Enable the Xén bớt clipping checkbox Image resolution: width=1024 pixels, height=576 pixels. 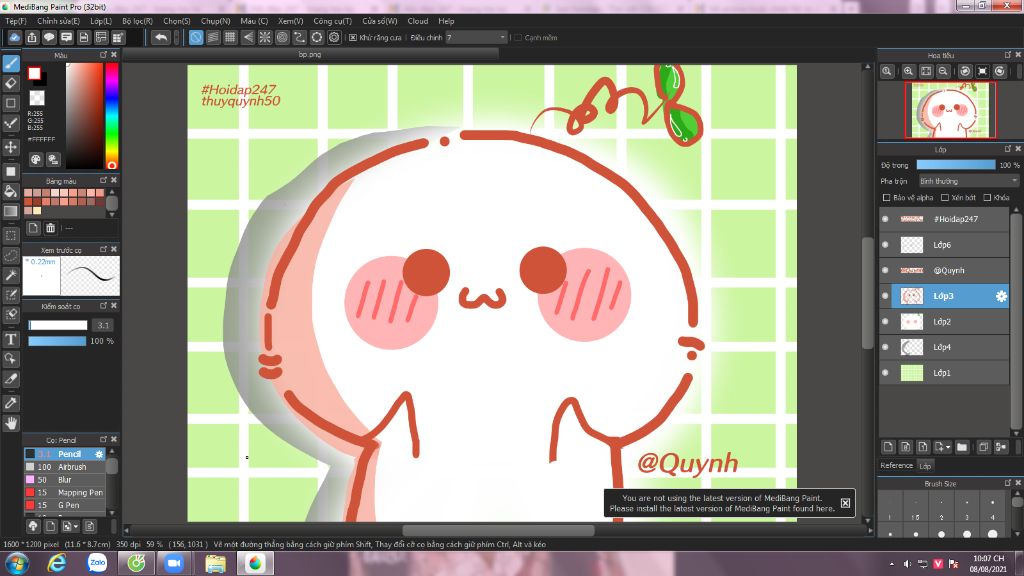[945, 197]
